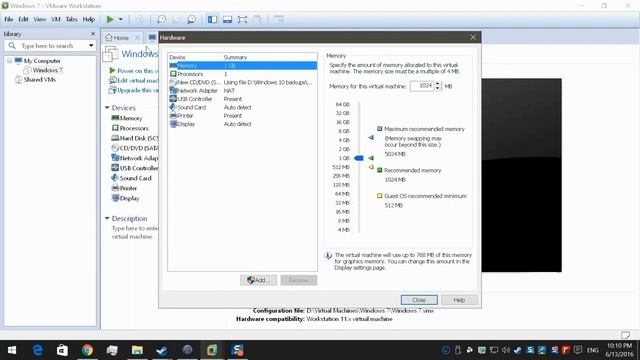
Task: Launch Microsoft Edge from taskbar
Action: pyautogui.click(x=38, y=350)
